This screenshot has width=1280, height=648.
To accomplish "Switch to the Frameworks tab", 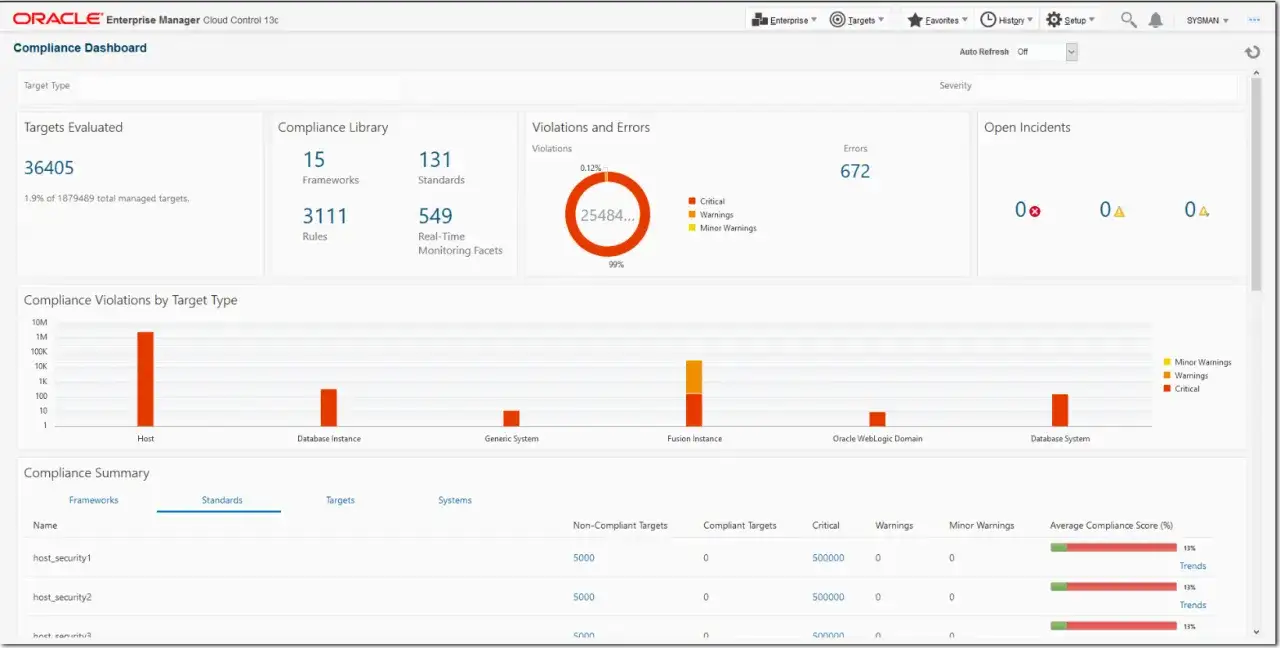I will (x=94, y=500).
